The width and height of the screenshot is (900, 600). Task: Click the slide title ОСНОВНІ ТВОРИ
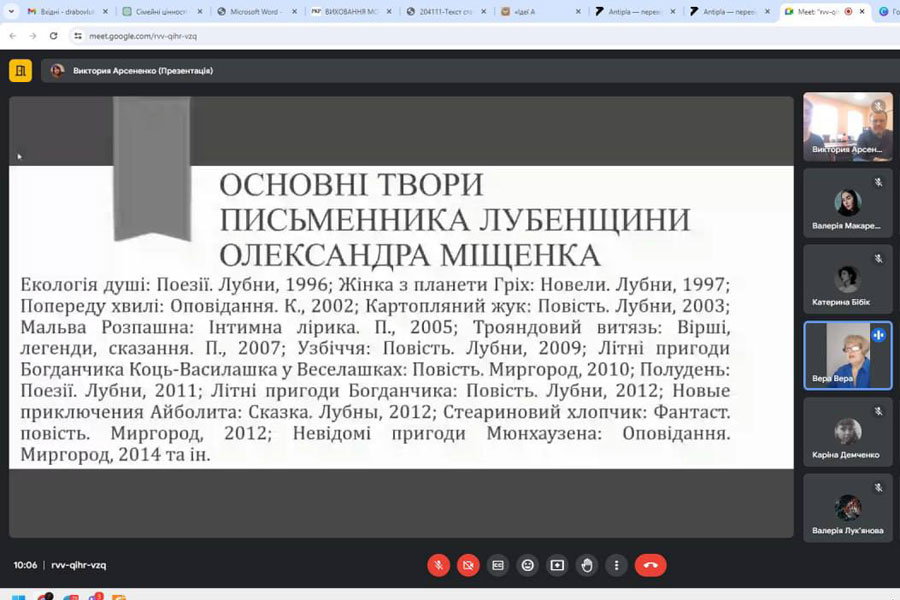(351, 185)
